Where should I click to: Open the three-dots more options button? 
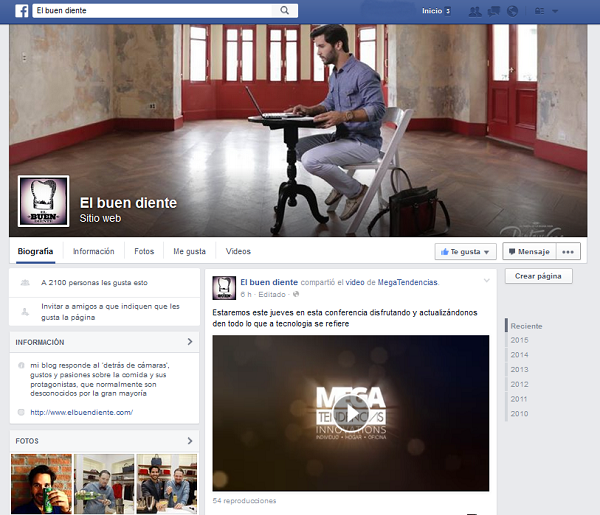(568, 251)
